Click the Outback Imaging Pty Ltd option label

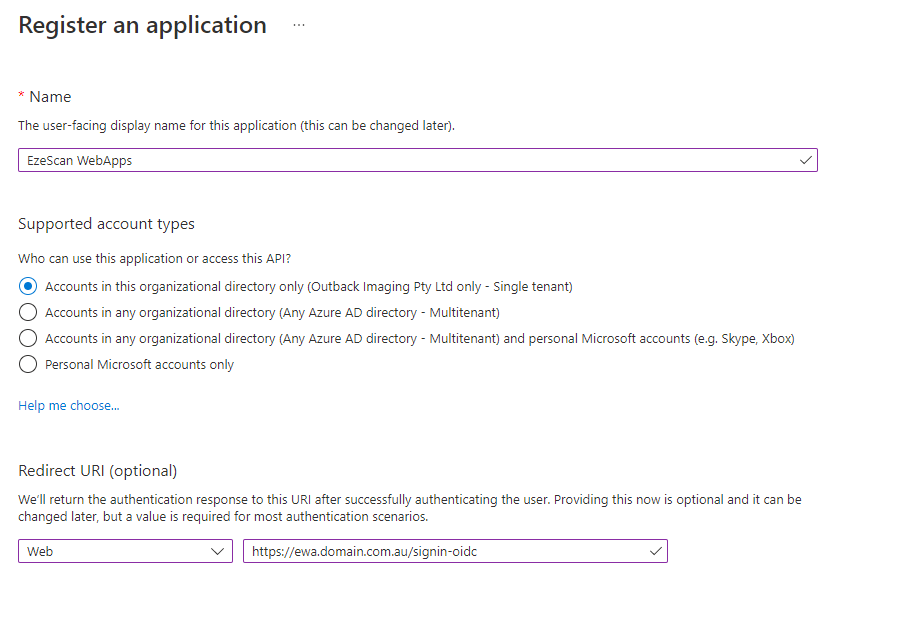tap(309, 286)
